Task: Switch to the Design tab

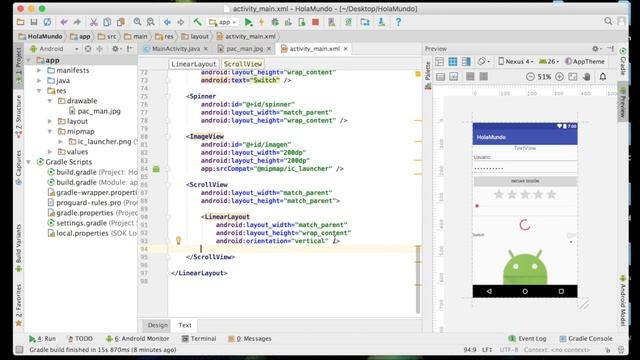Action: coord(158,325)
